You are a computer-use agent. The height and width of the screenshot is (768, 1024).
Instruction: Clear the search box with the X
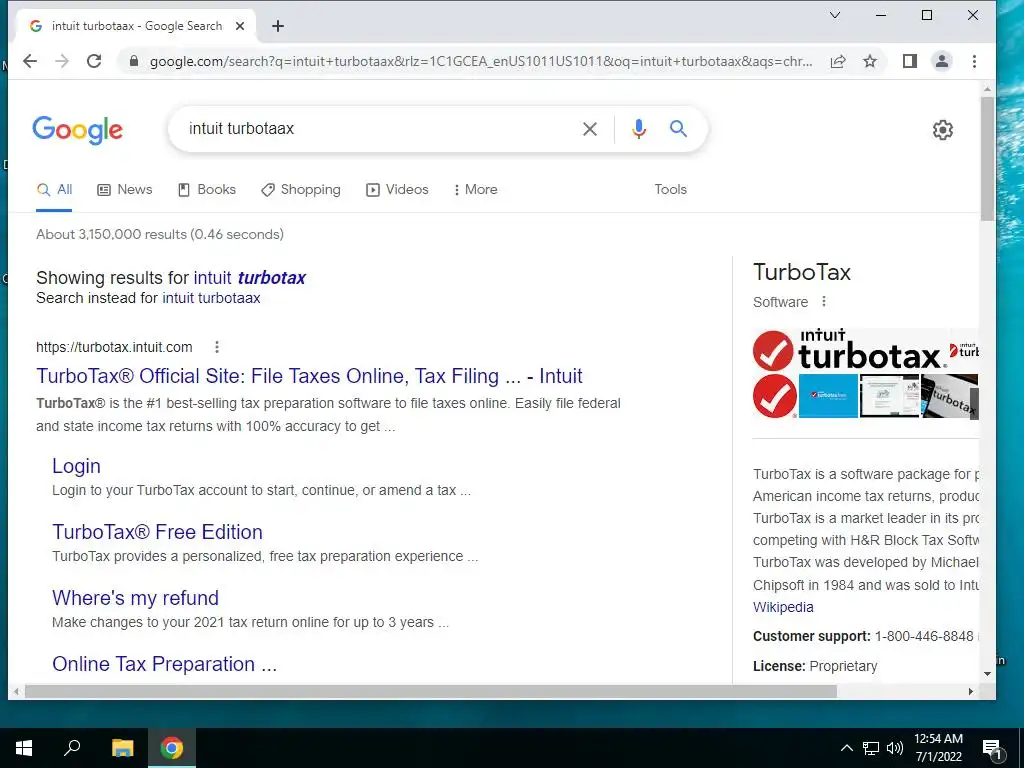click(x=590, y=129)
